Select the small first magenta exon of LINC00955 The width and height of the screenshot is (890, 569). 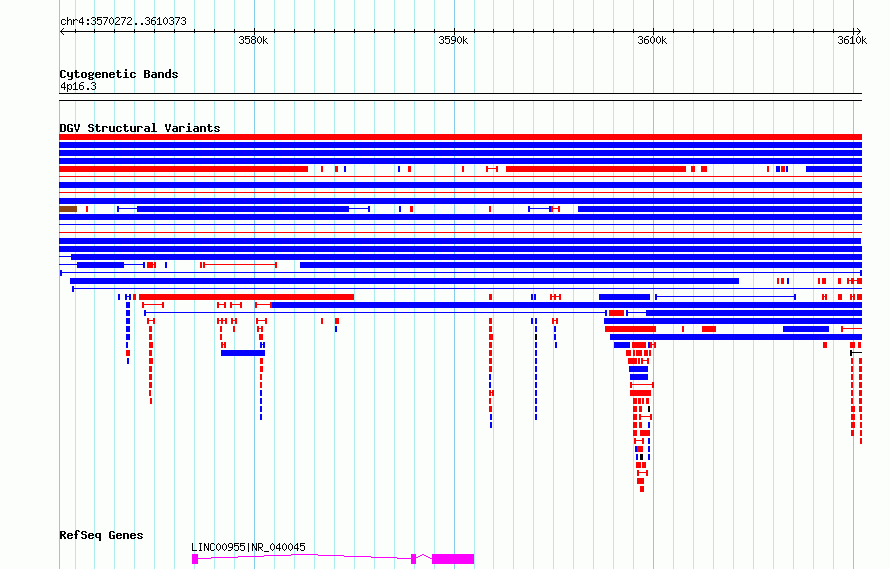click(195, 559)
